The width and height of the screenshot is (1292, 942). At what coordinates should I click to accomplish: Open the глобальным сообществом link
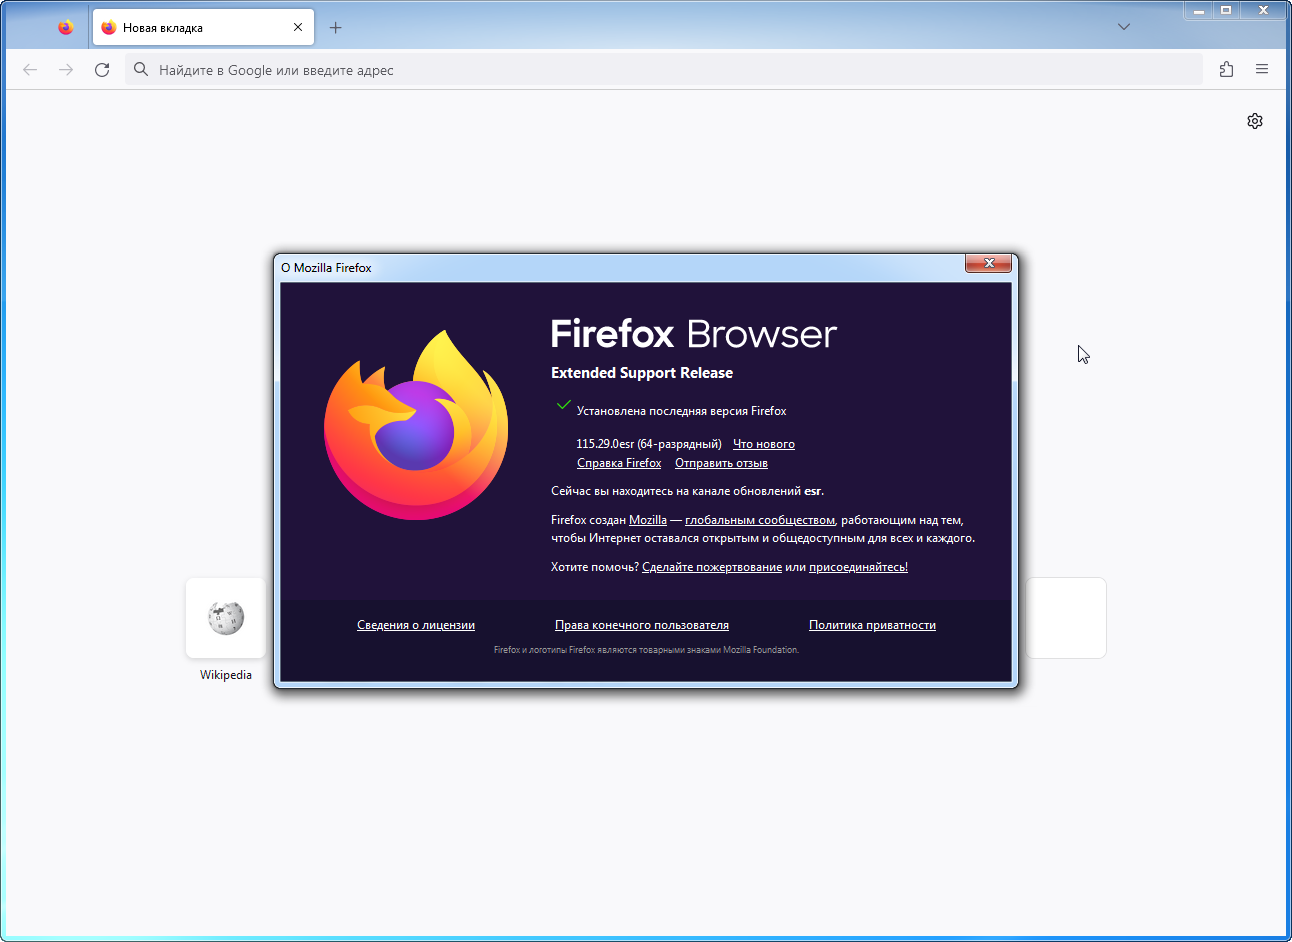(760, 520)
